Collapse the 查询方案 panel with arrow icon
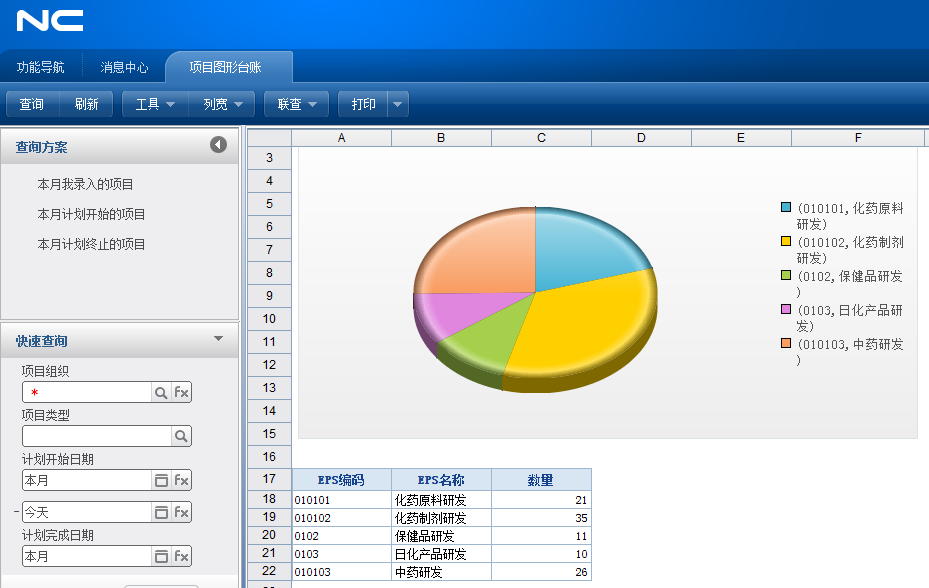The height and width of the screenshot is (588, 929). pos(218,146)
